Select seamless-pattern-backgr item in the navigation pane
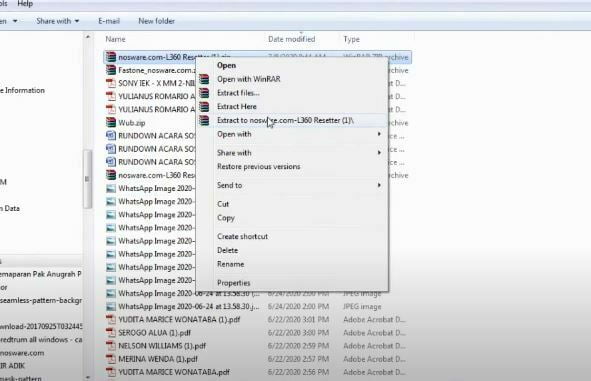Image resolution: width=591 pixels, height=381 pixels. [41, 300]
